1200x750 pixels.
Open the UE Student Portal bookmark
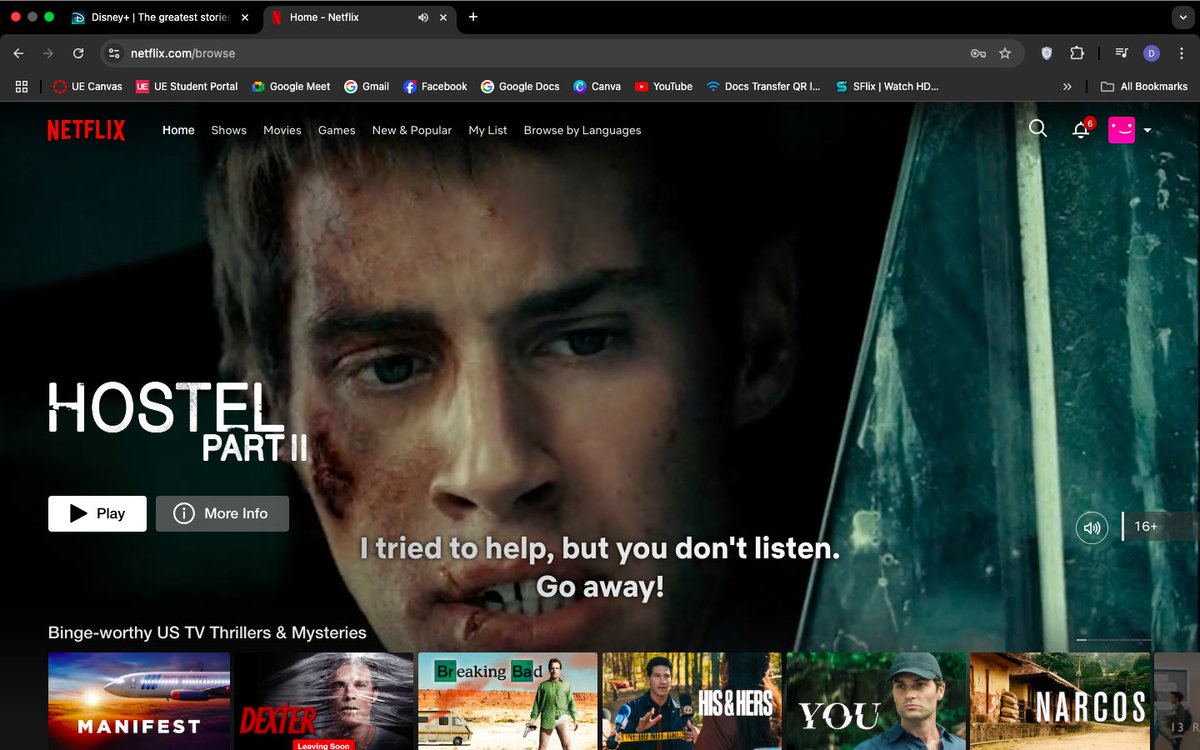[x=187, y=87]
